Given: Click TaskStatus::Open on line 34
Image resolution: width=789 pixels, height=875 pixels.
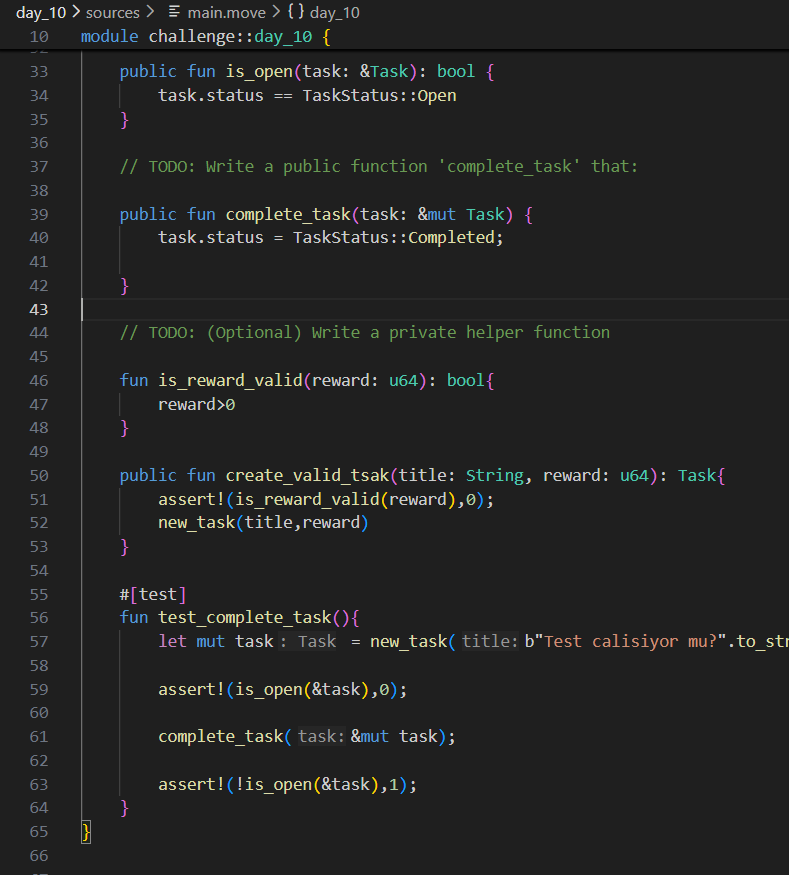Looking at the screenshot, I should coord(379,95).
